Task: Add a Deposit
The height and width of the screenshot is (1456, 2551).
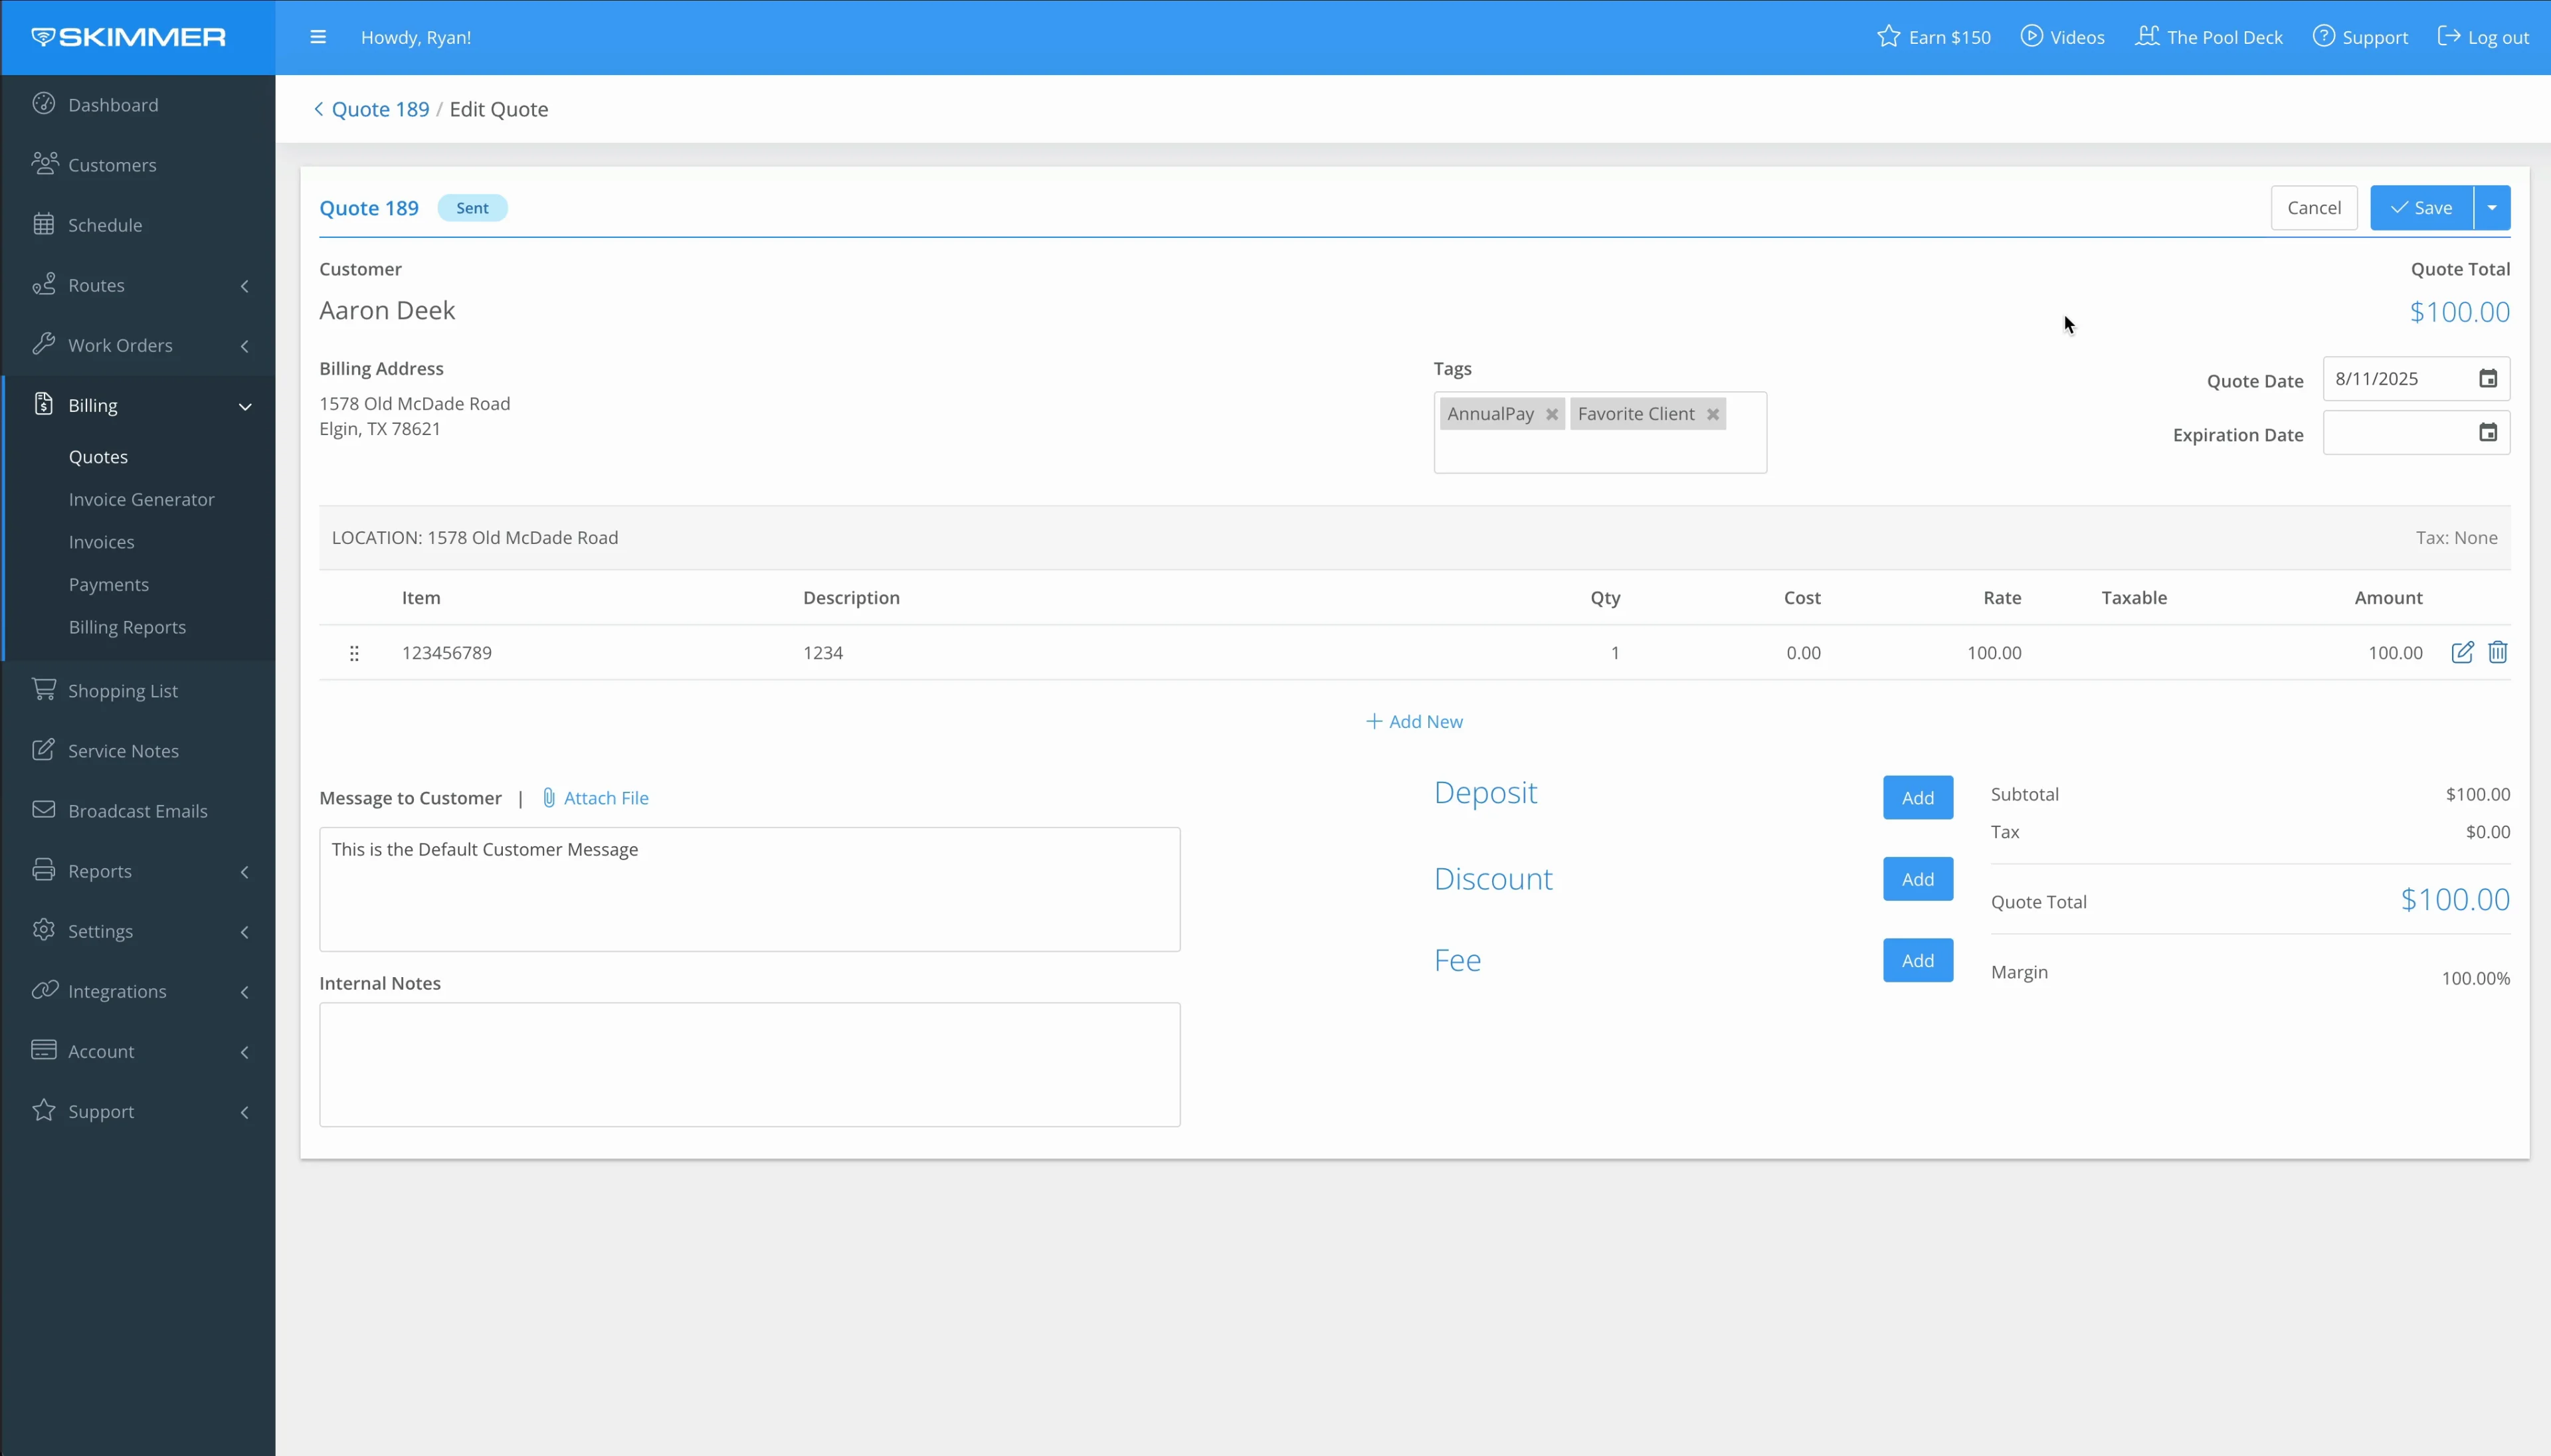Action: click(x=1918, y=798)
